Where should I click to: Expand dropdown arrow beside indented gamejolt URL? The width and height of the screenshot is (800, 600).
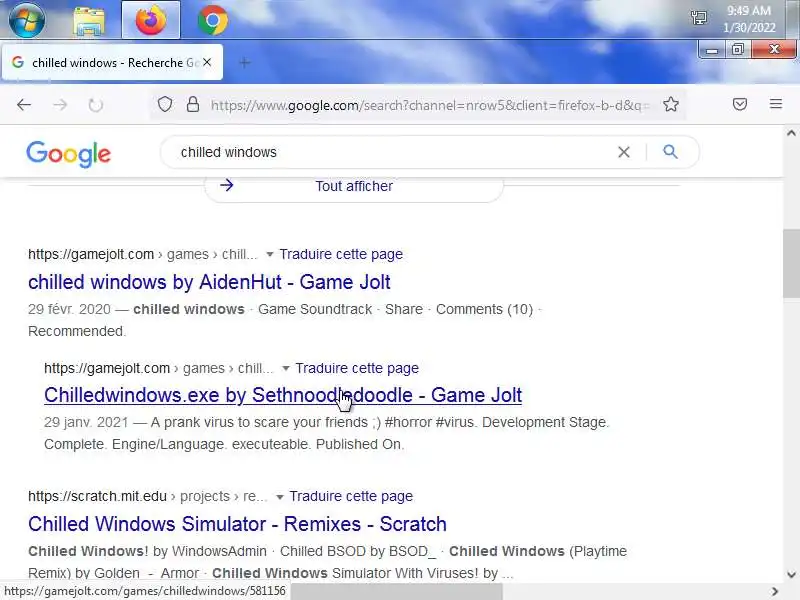tap(286, 368)
